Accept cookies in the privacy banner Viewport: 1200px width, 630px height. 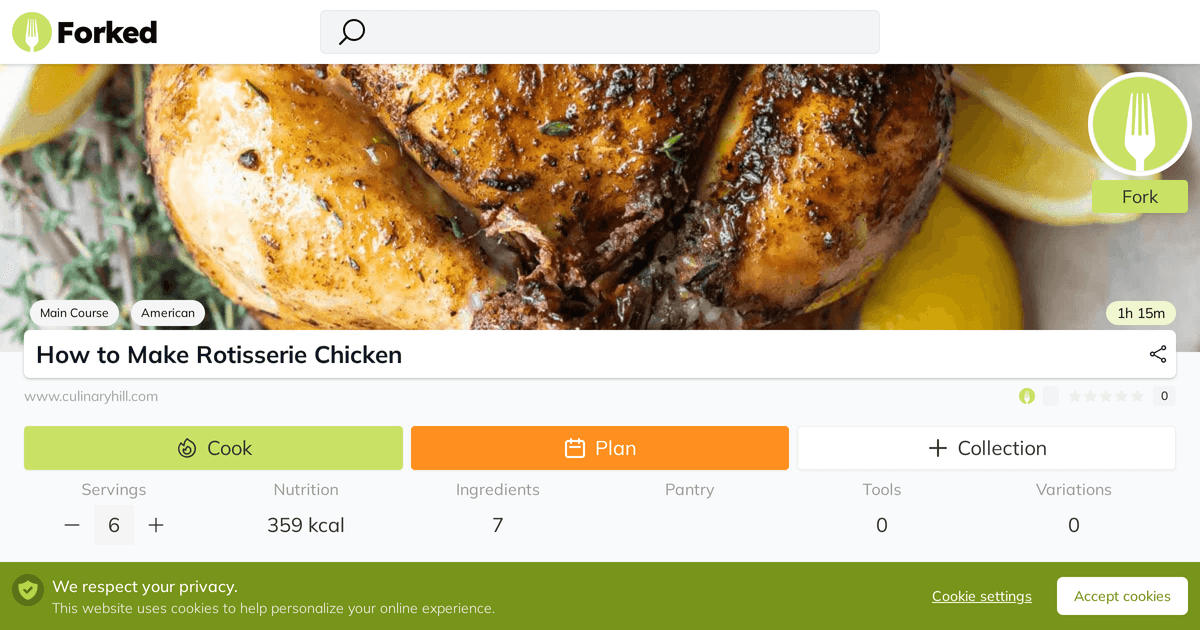click(1122, 595)
